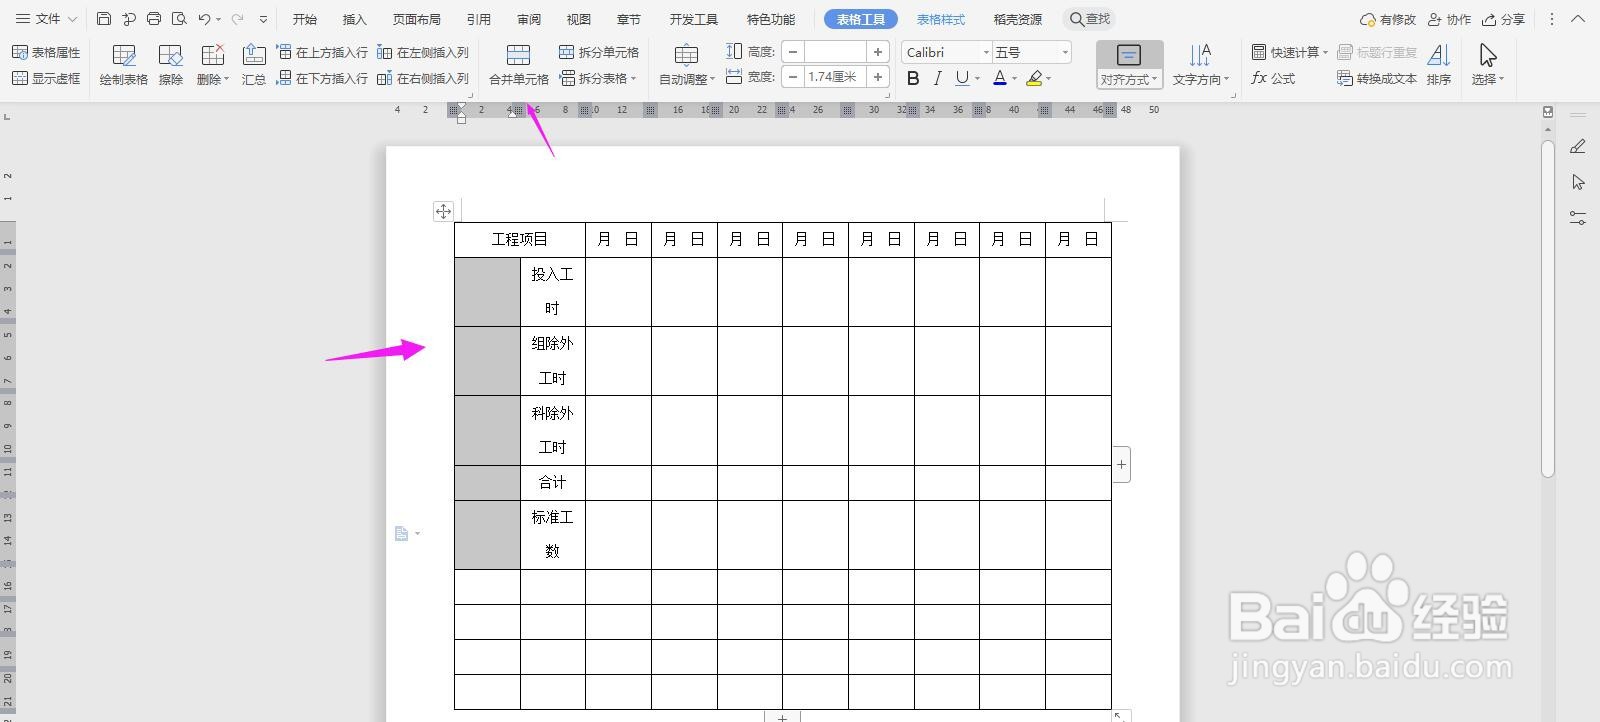This screenshot has width=1600, height=722.
Task: Click the 工程项目 header cell
Action: (x=520, y=240)
